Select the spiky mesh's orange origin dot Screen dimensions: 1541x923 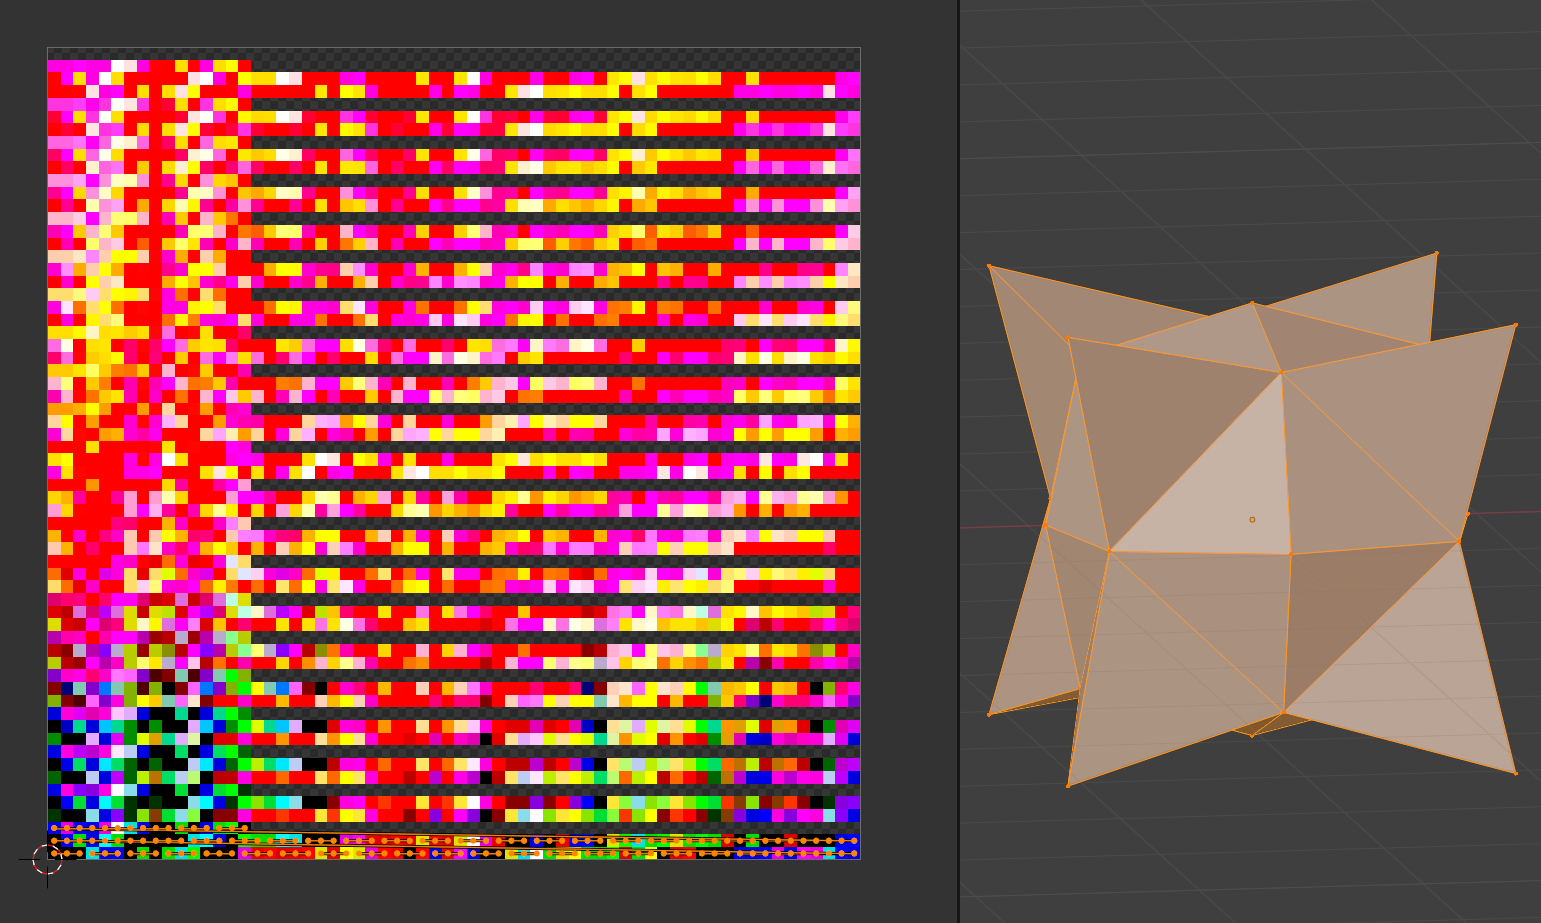coord(1252,519)
